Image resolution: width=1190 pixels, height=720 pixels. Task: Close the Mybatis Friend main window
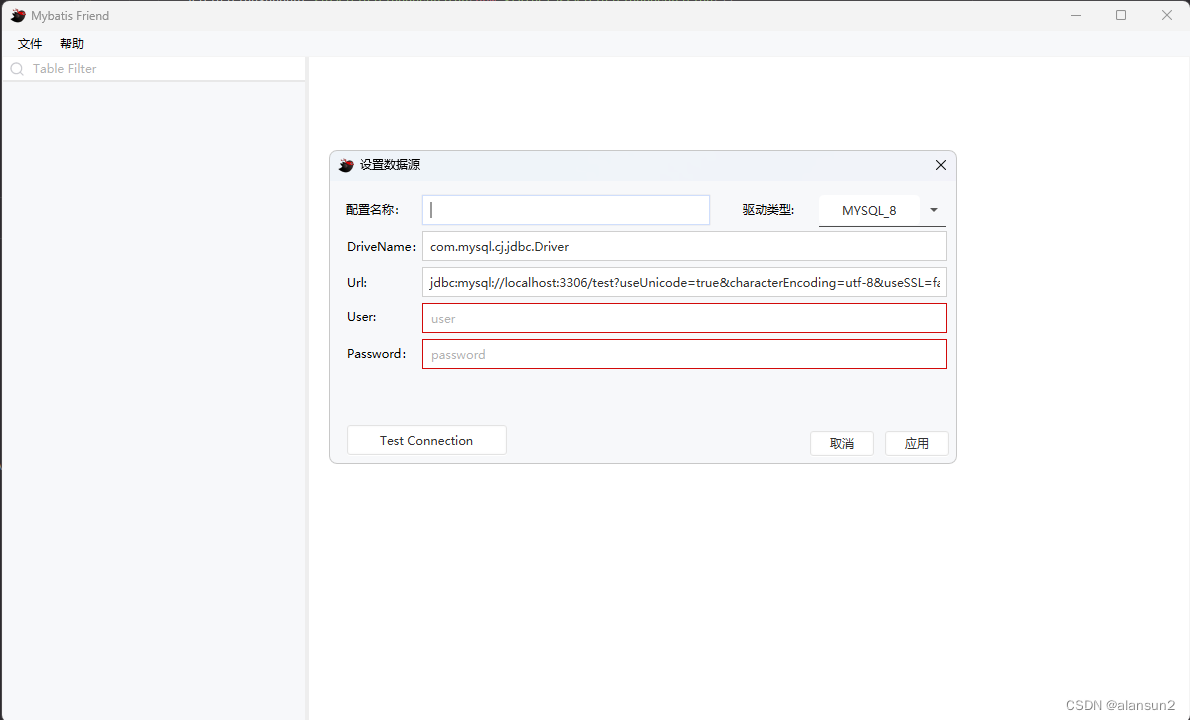tap(1166, 15)
